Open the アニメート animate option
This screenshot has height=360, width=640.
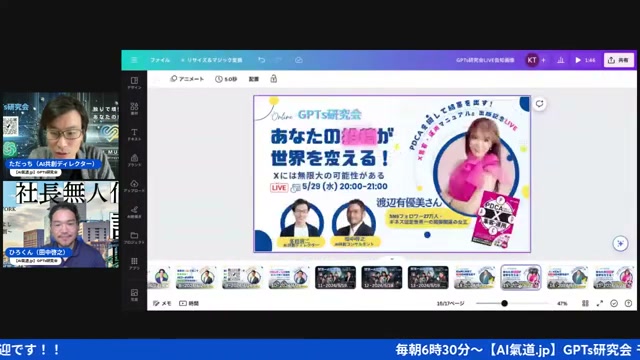tap(187, 79)
